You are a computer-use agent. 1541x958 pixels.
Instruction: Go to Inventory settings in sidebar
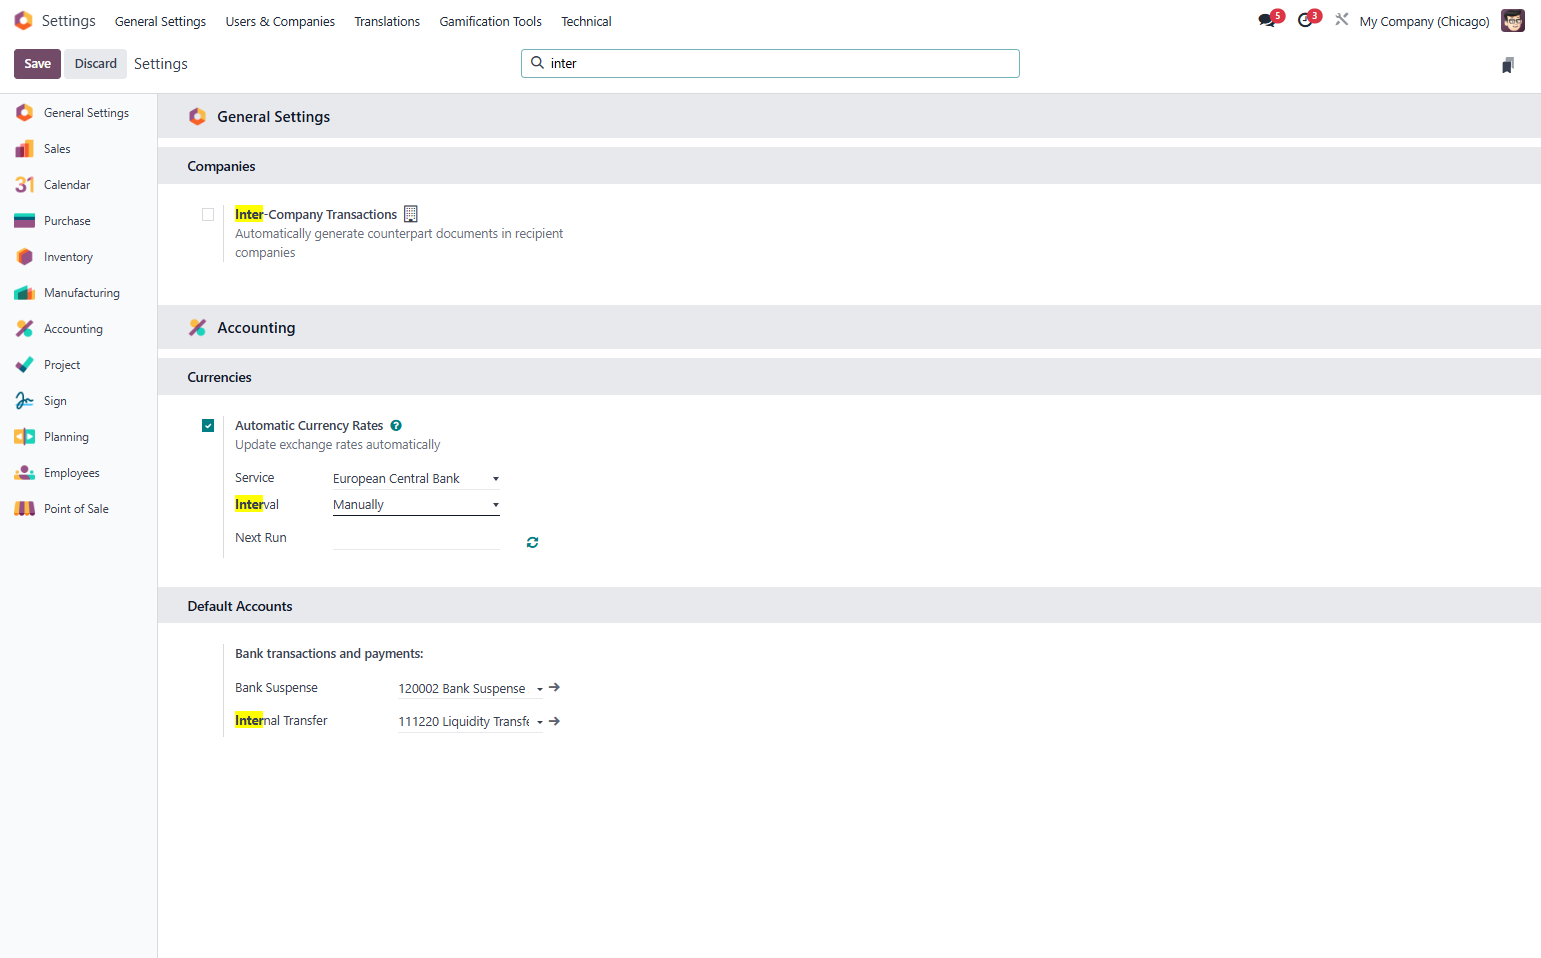tap(78, 257)
